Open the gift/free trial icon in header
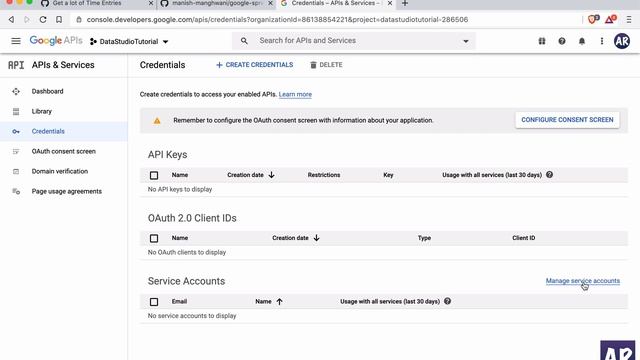640x360 pixels. tap(542, 41)
